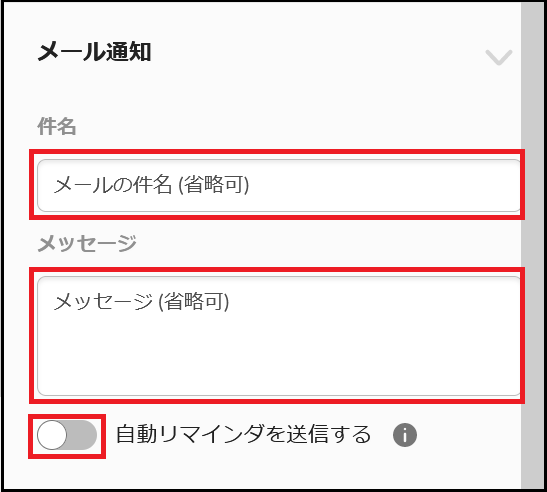Click the 自動リマインダを送信する label text

pos(243,434)
